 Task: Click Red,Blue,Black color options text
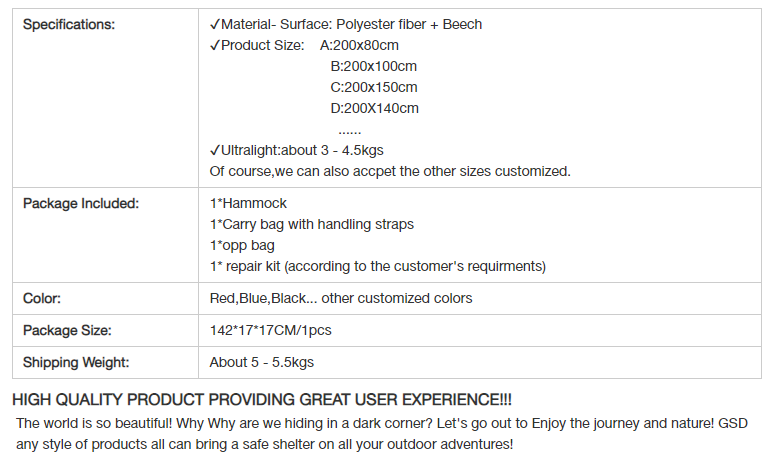pyautogui.click(x=341, y=298)
